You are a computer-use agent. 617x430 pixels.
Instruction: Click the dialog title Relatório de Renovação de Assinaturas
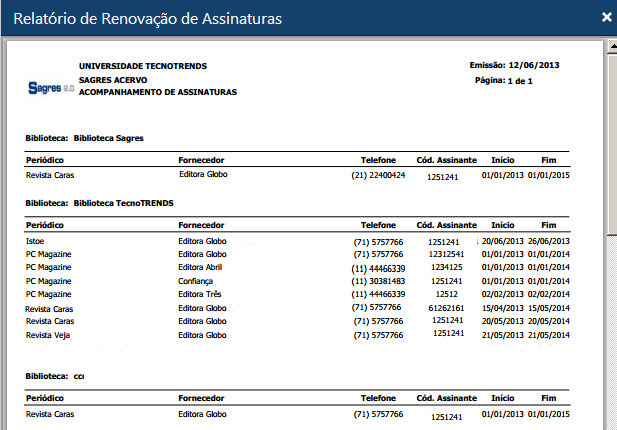[146, 18]
